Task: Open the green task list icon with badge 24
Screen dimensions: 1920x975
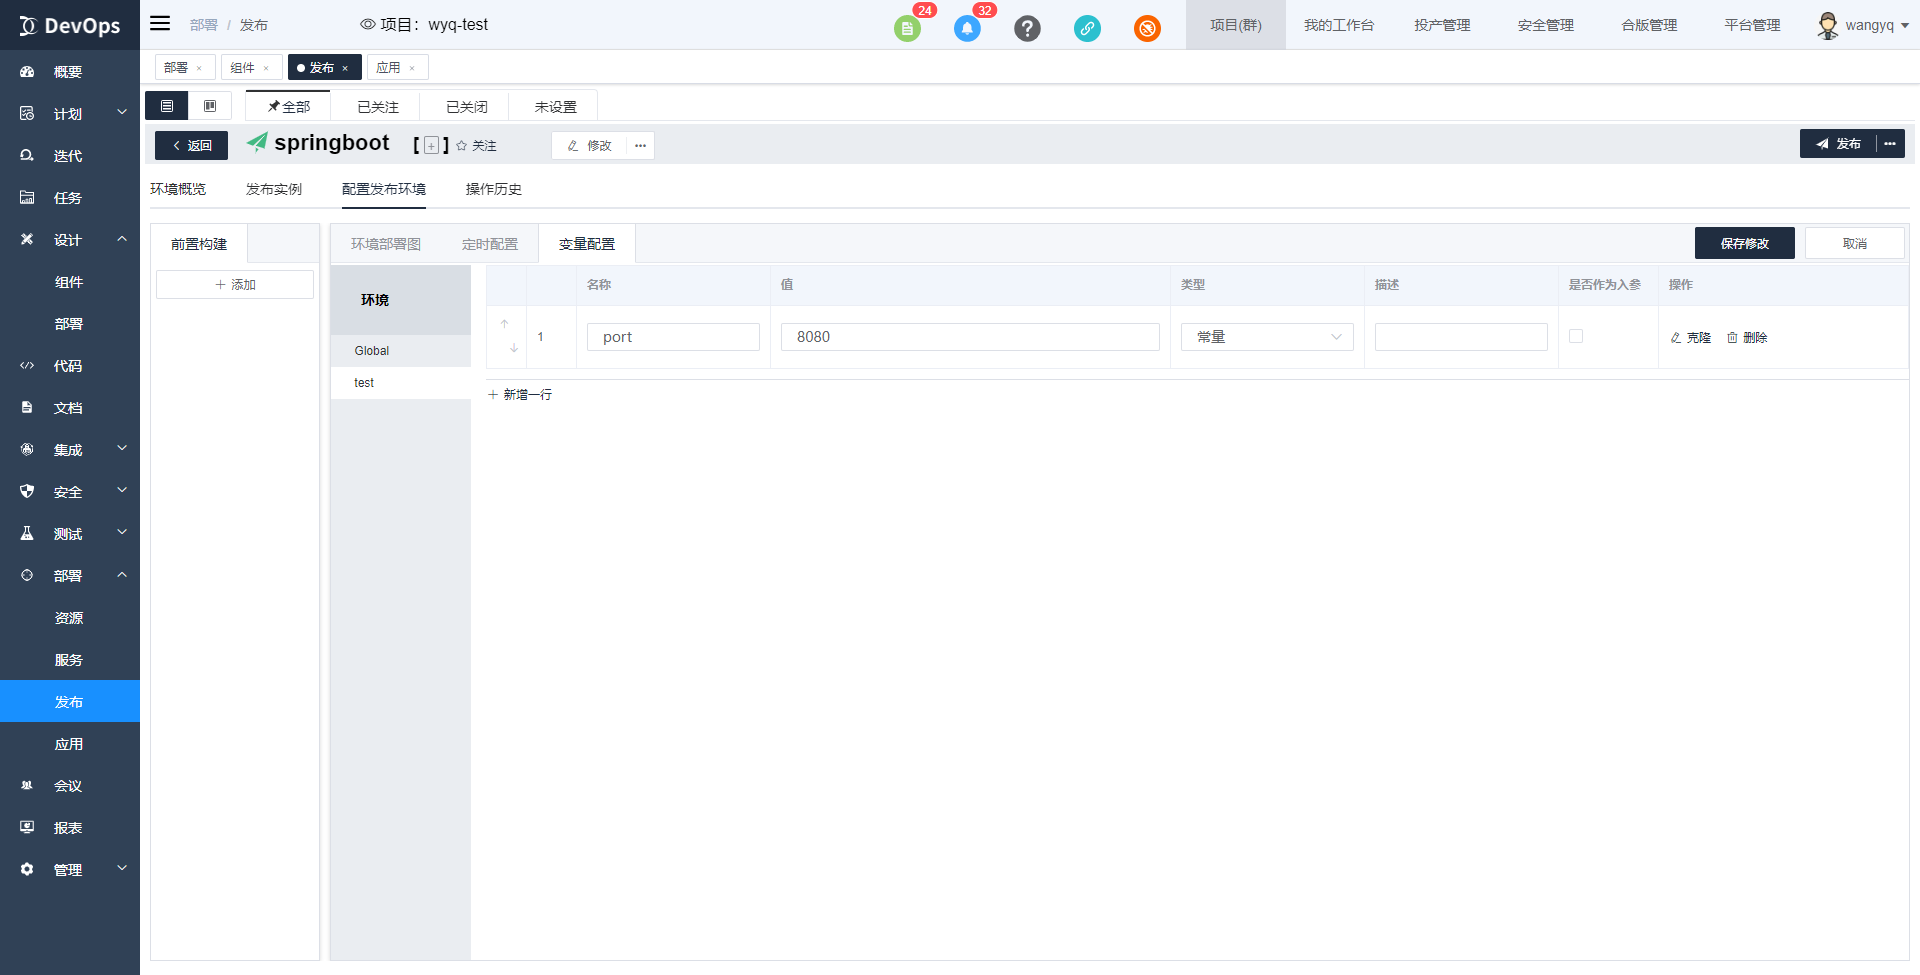Action: coord(907,28)
